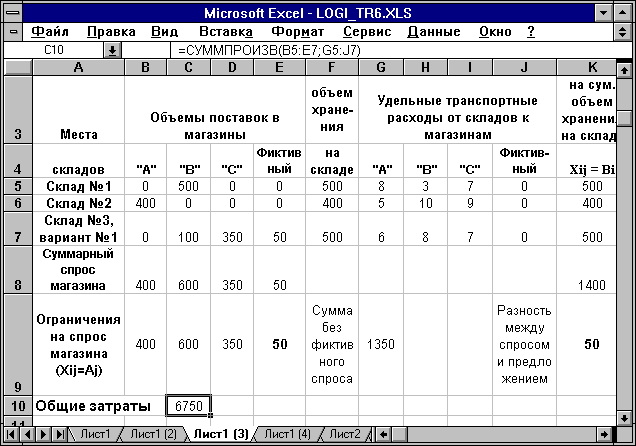Open the Формат menu
636x446 pixels.
point(297,32)
